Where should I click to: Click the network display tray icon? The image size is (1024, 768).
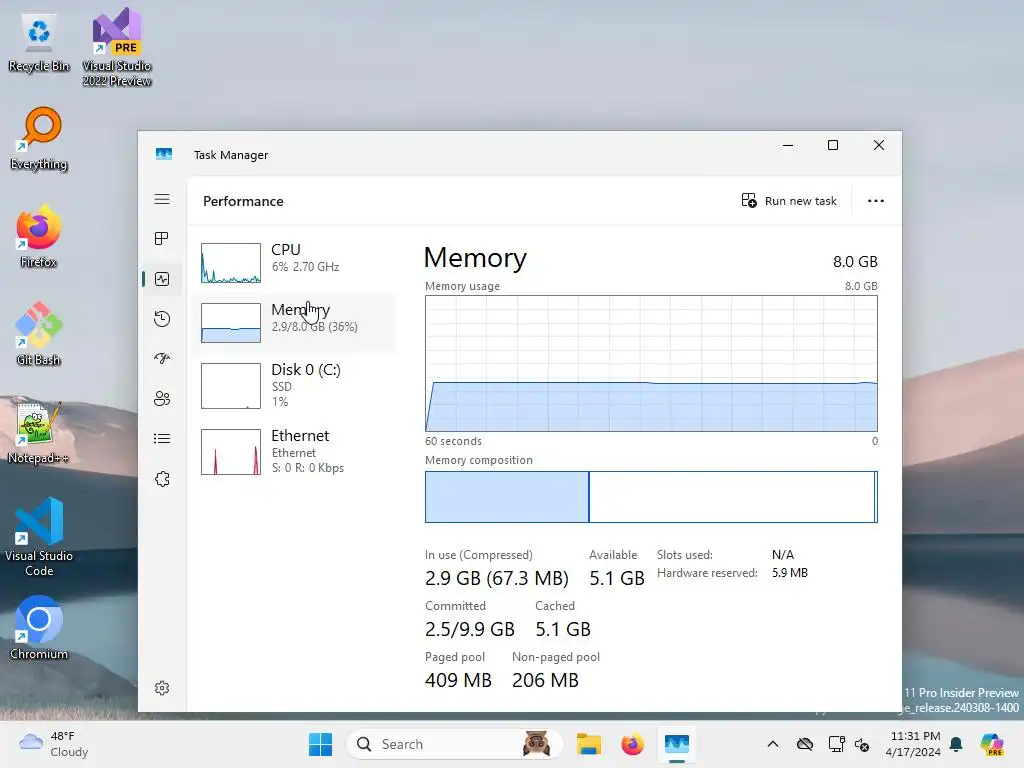point(836,744)
